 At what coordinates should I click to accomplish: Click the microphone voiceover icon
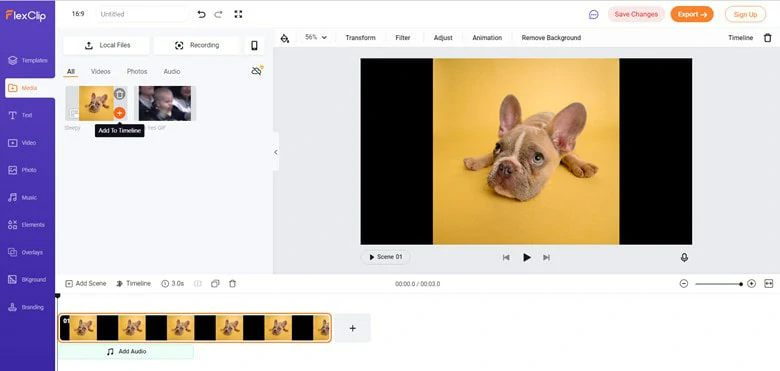tap(684, 257)
